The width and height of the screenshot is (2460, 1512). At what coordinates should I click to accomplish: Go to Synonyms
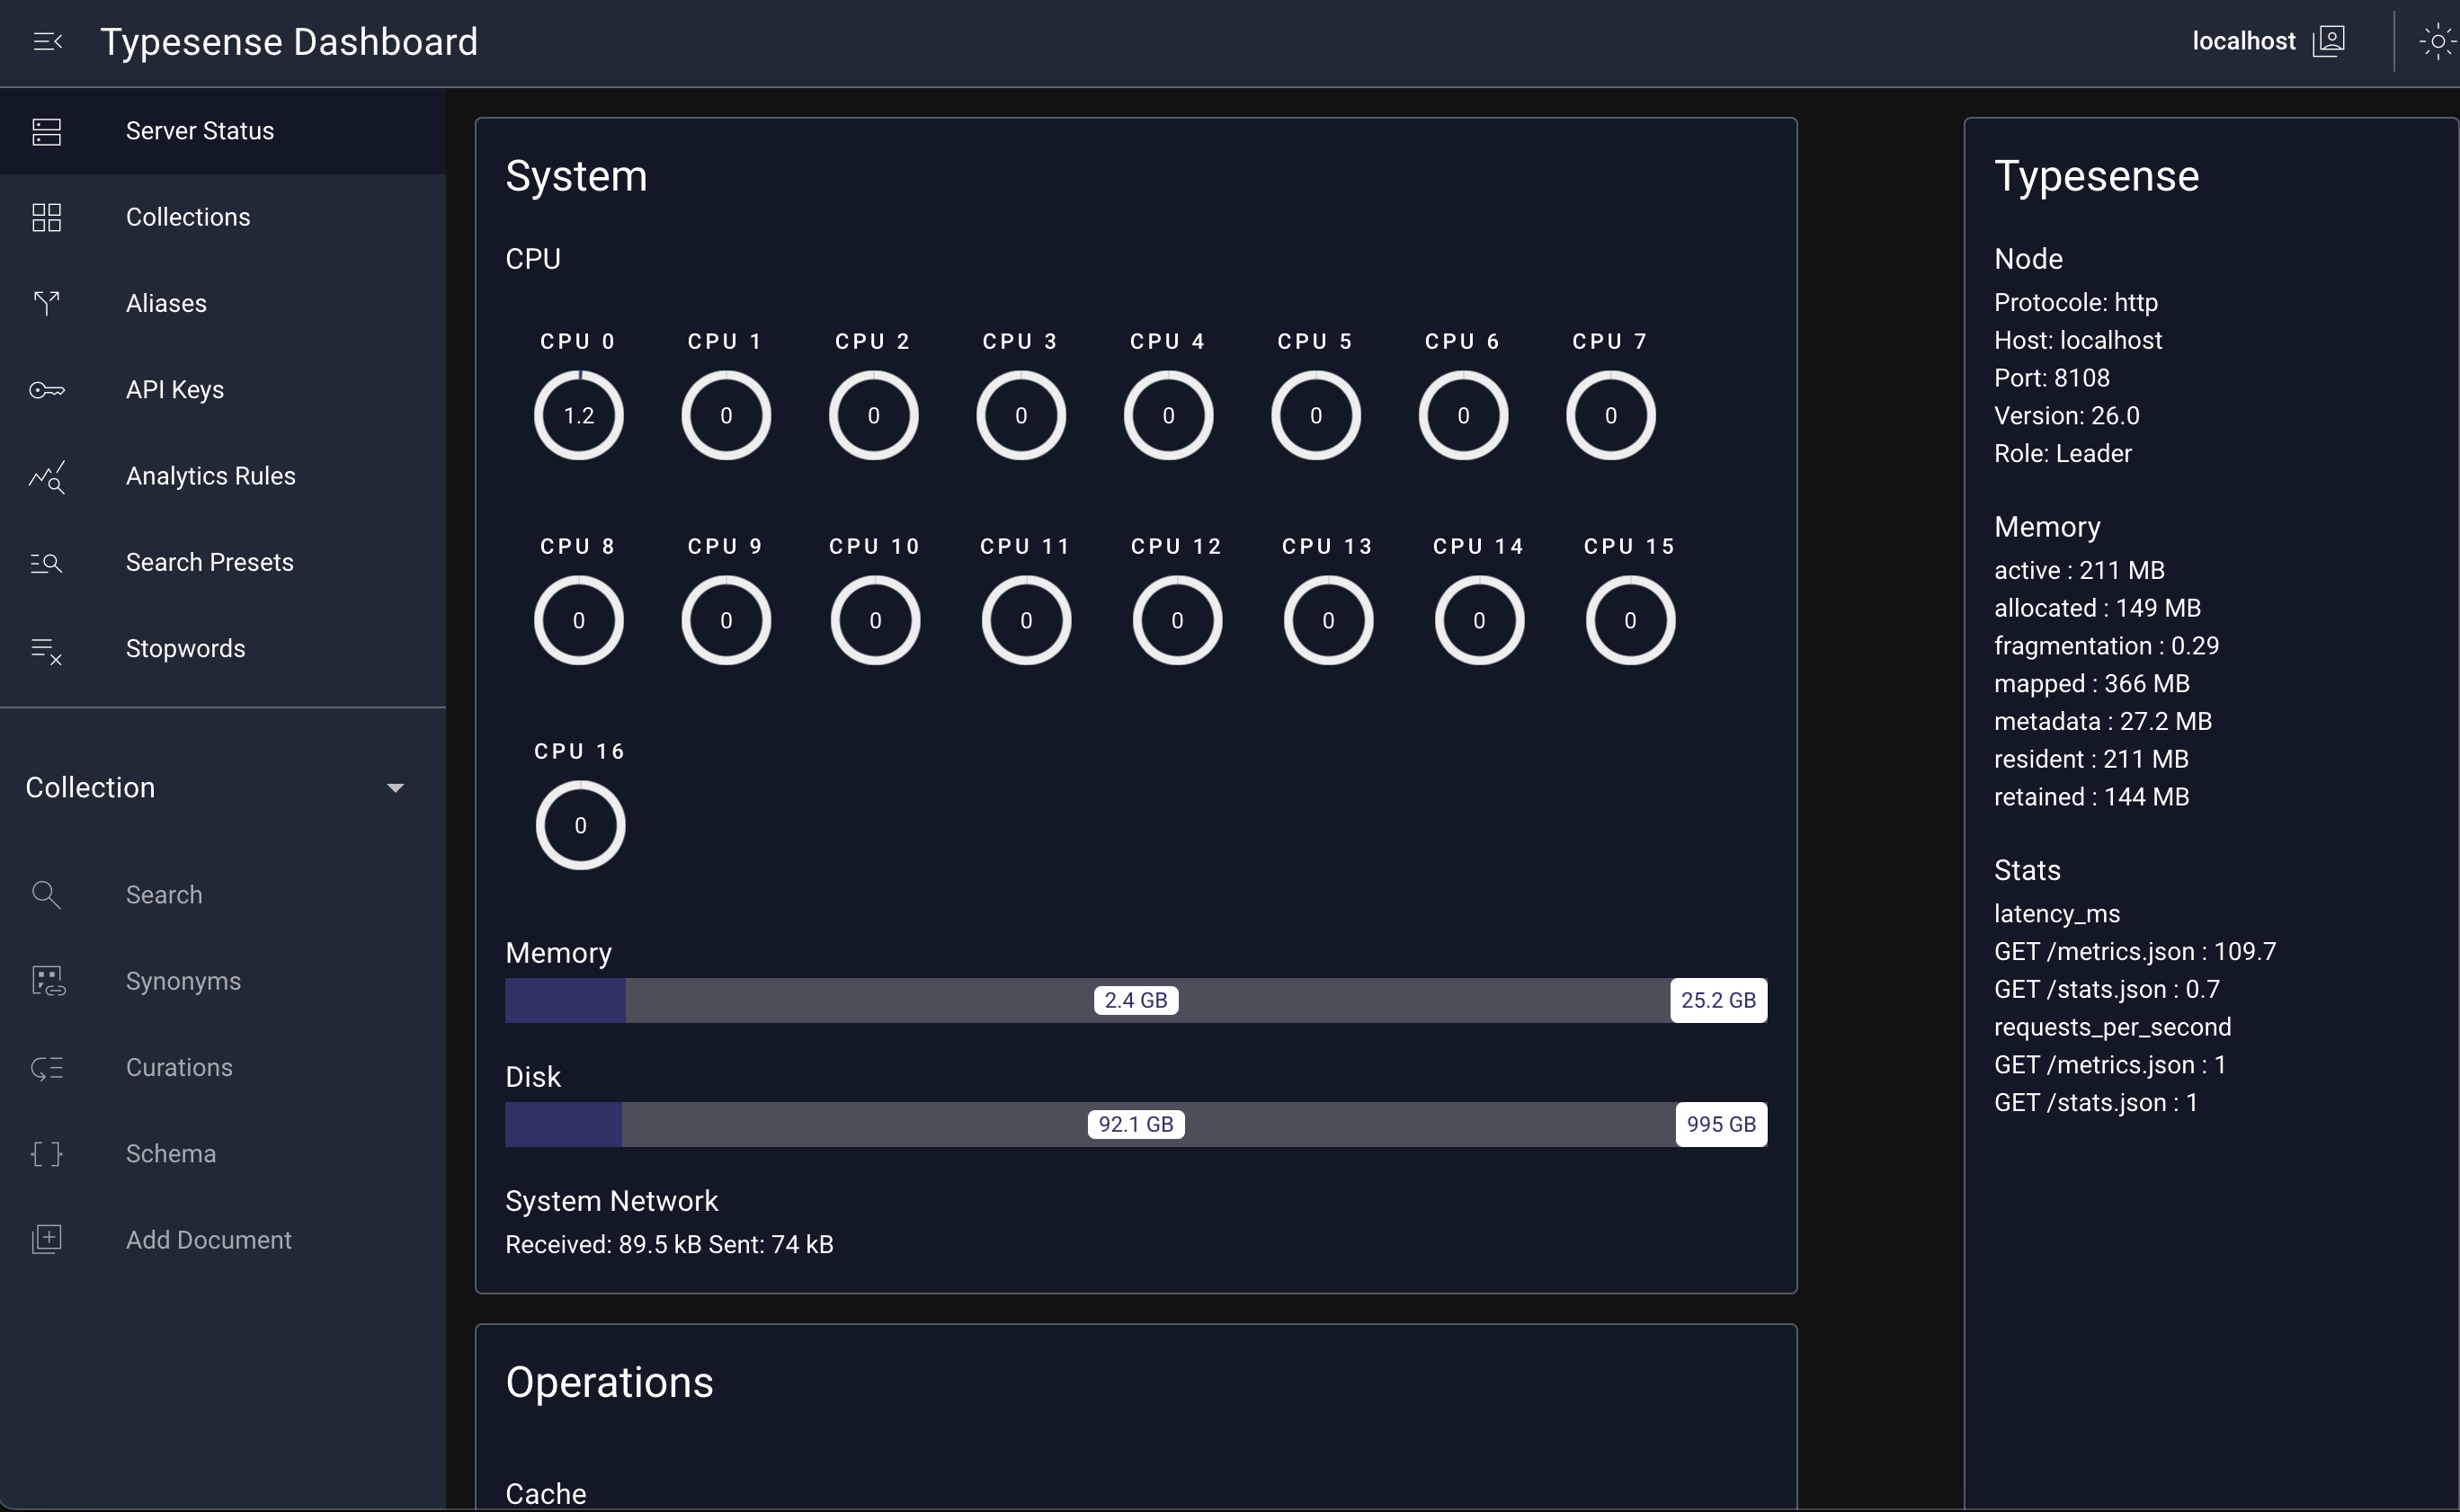click(222, 981)
